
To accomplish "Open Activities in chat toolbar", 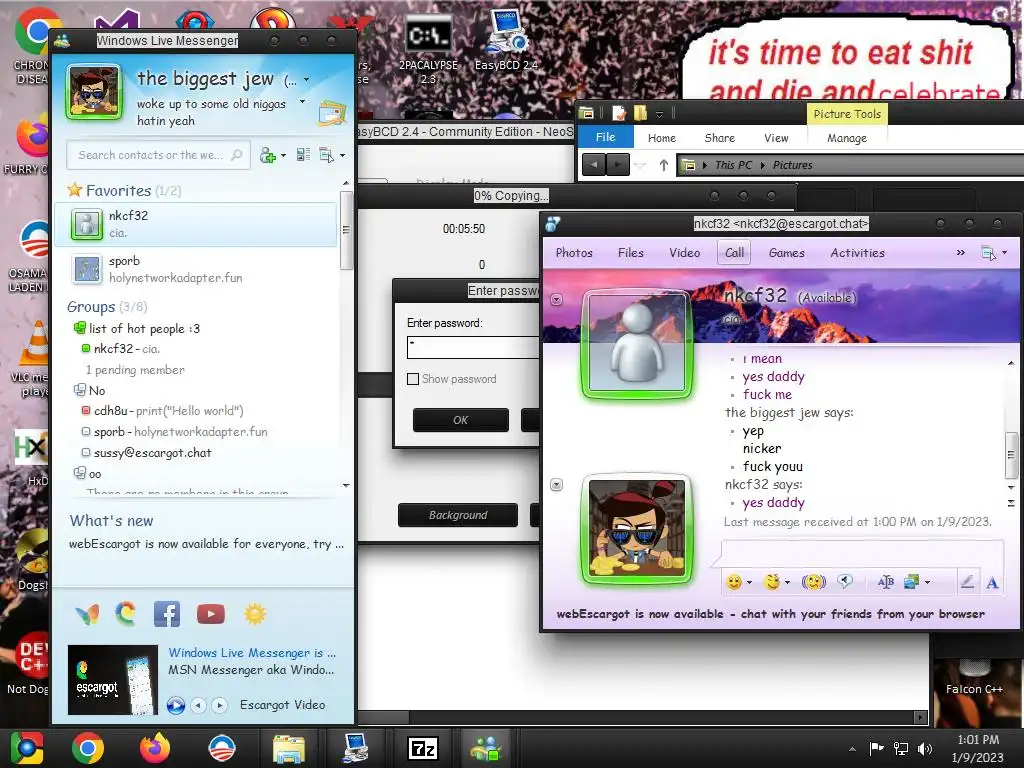I will tap(857, 253).
